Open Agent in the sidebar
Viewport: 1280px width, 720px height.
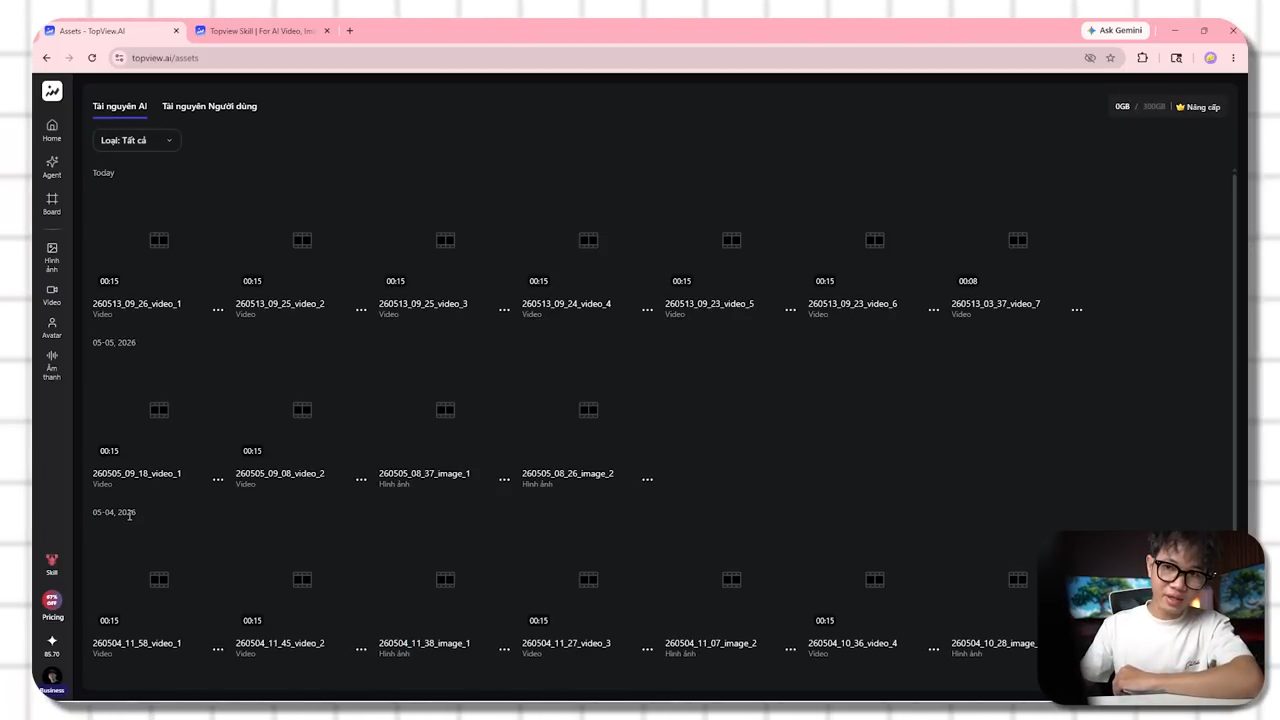[52, 167]
